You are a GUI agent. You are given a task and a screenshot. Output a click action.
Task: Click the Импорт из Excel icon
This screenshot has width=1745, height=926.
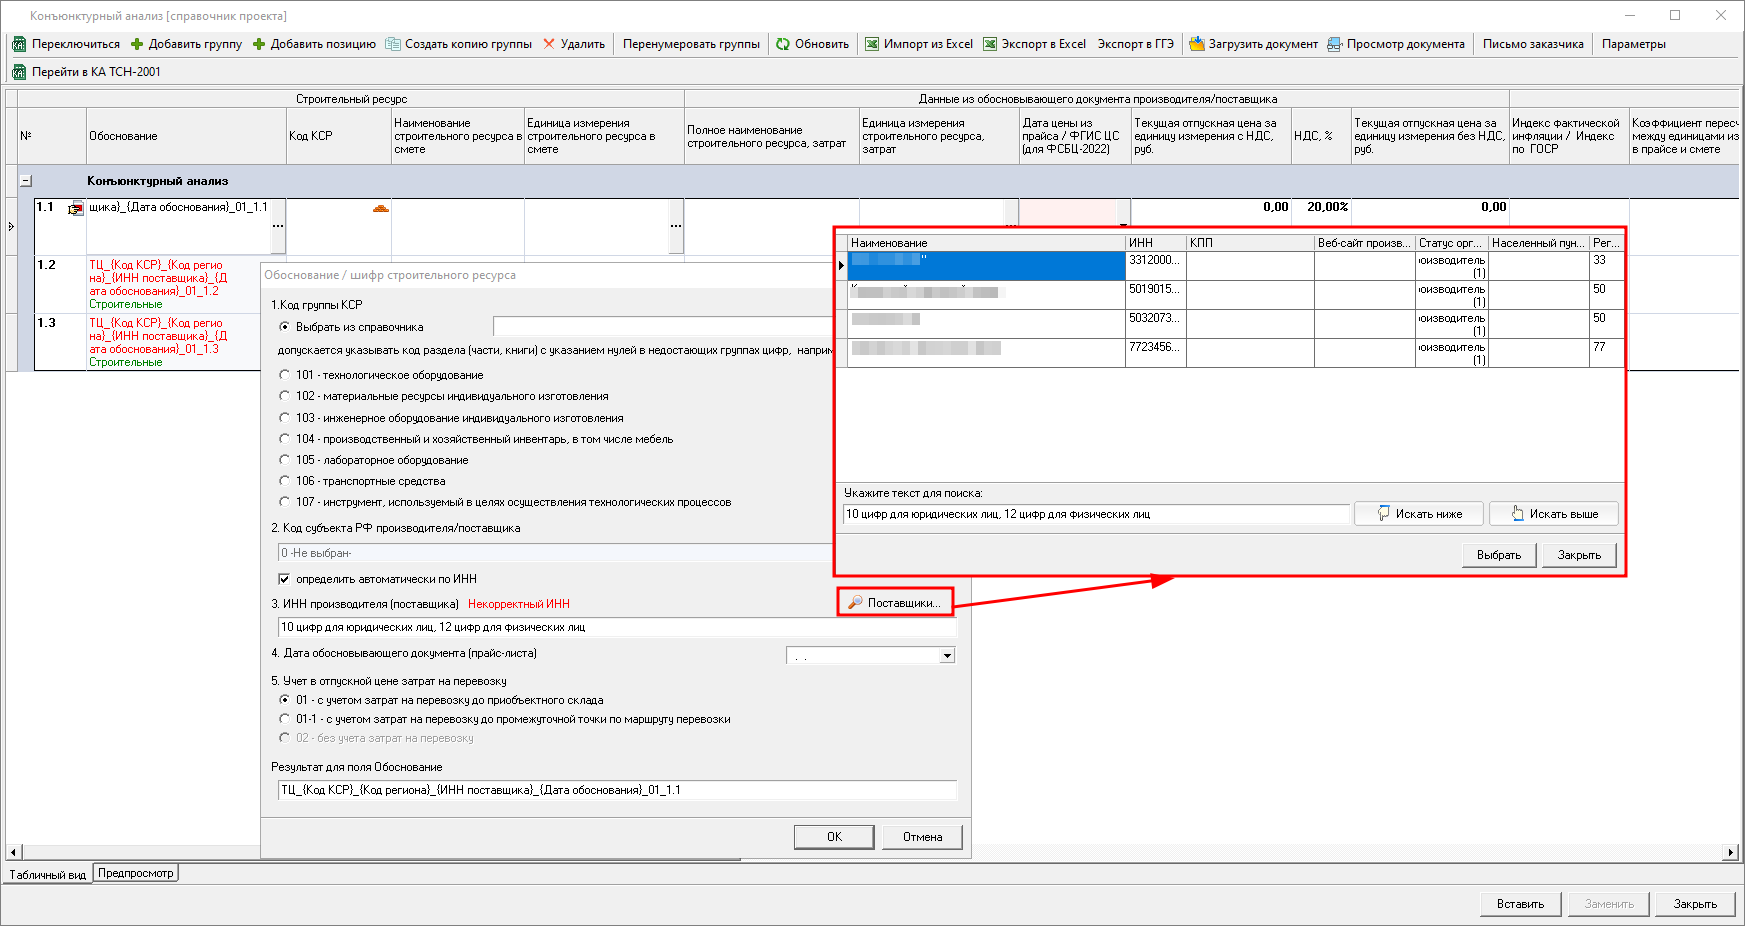point(872,44)
